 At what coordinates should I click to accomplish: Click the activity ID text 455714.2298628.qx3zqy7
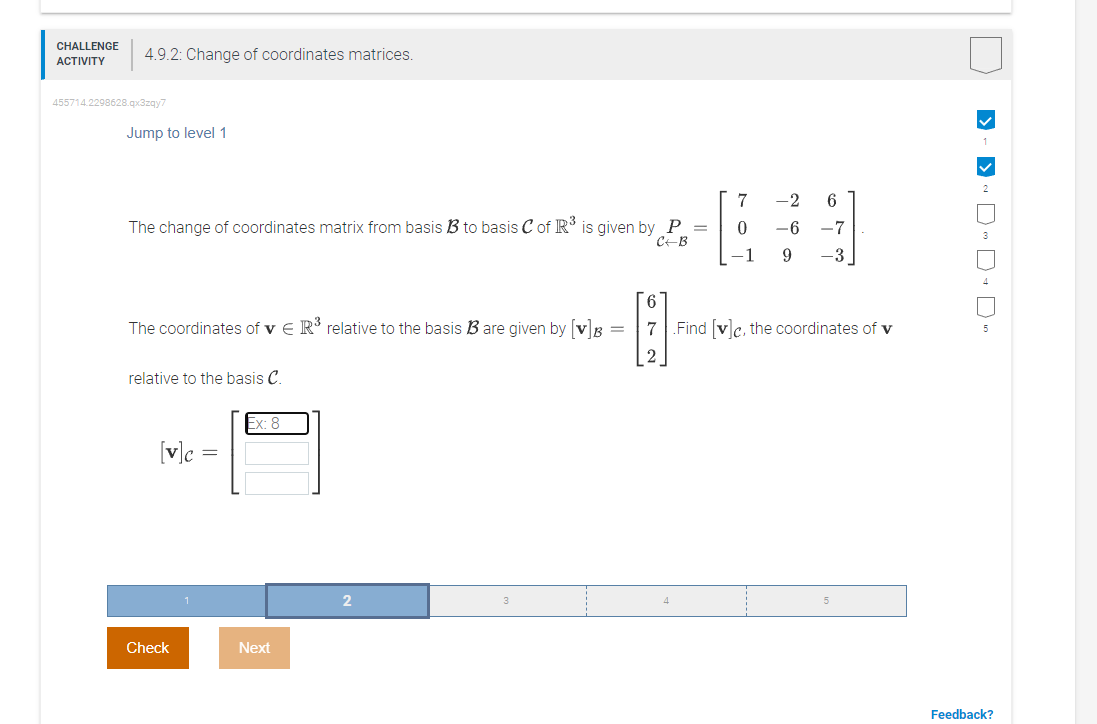click(x=108, y=102)
